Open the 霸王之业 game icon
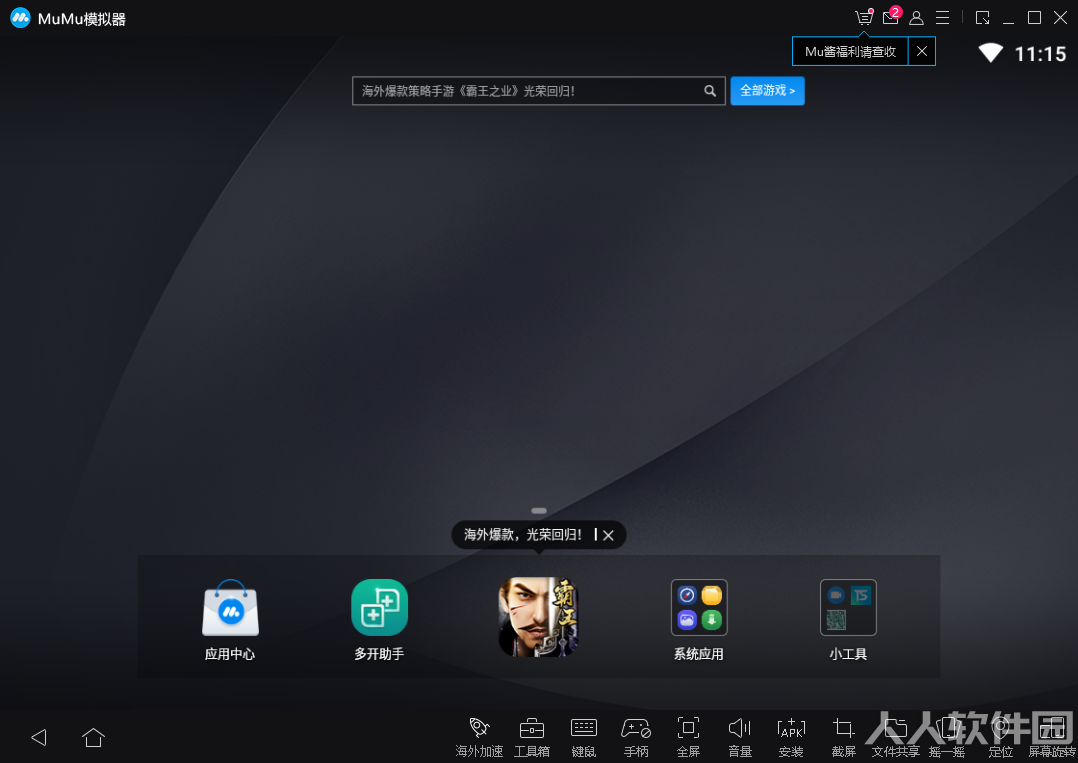The width and height of the screenshot is (1078, 763). (538, 617)
